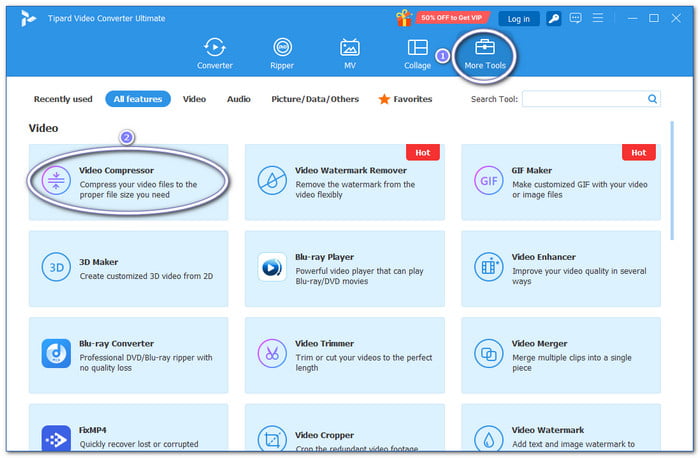Viewport: 700px width, 458px height.
Task: Open the Blu-ray Player title
Action: tap(325, 257)
